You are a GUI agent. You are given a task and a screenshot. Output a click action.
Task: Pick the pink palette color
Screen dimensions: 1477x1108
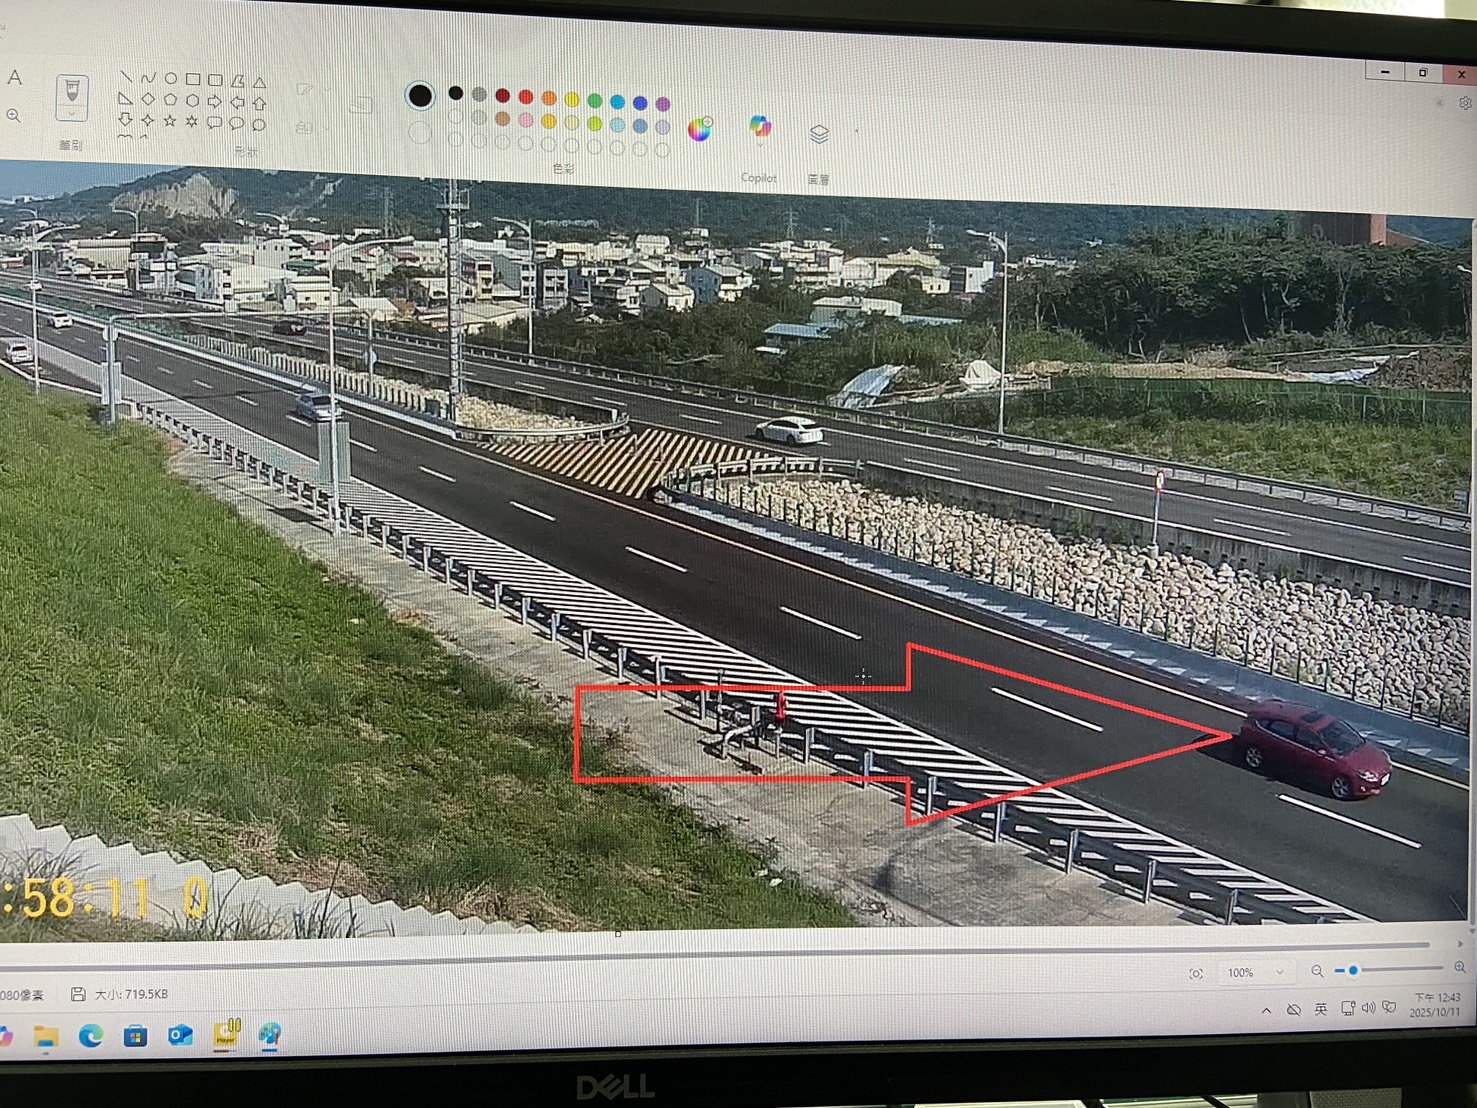525,120
